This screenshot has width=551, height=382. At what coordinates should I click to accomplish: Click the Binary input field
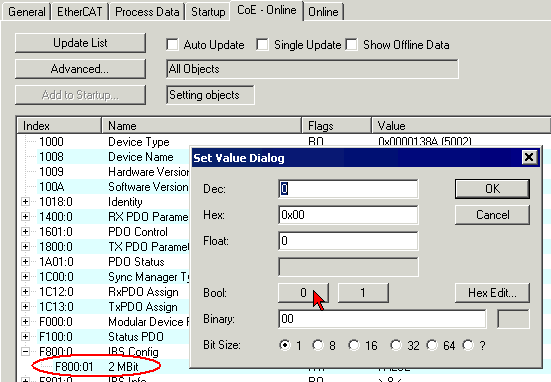[x=382, y=319]
